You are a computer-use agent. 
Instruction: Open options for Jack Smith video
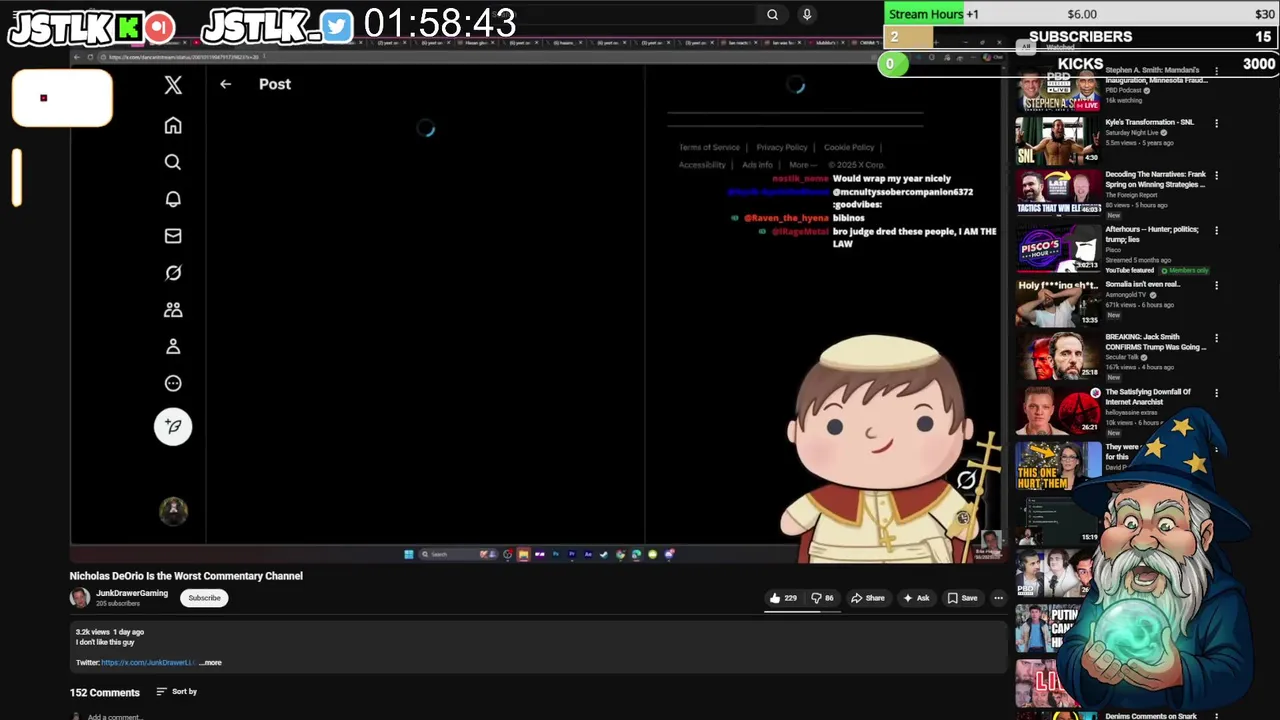pos(1216,338)
